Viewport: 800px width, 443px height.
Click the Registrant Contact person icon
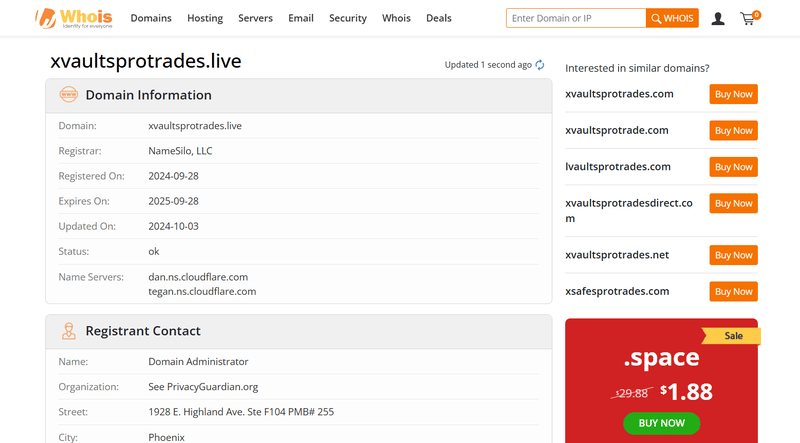(68, 331)
